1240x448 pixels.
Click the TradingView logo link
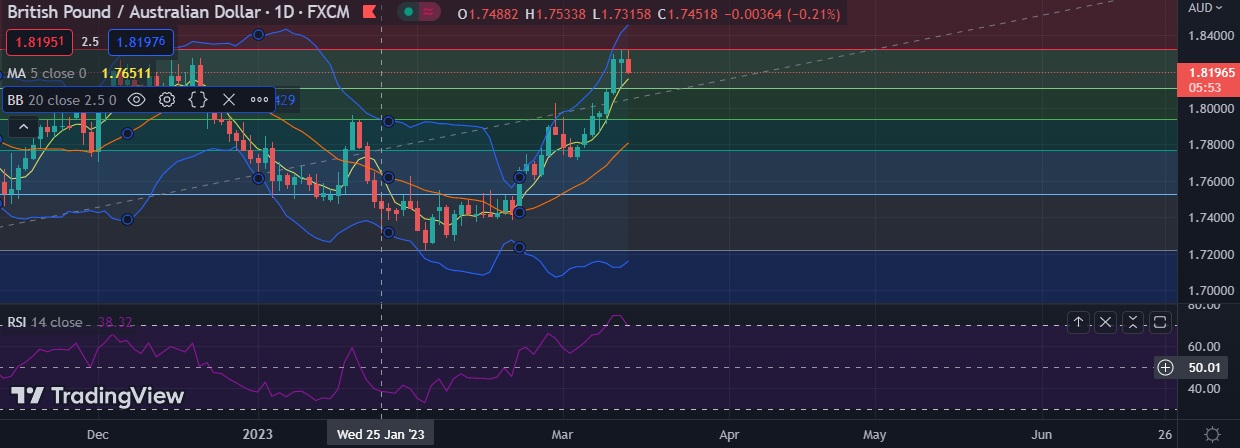point(98,396)
